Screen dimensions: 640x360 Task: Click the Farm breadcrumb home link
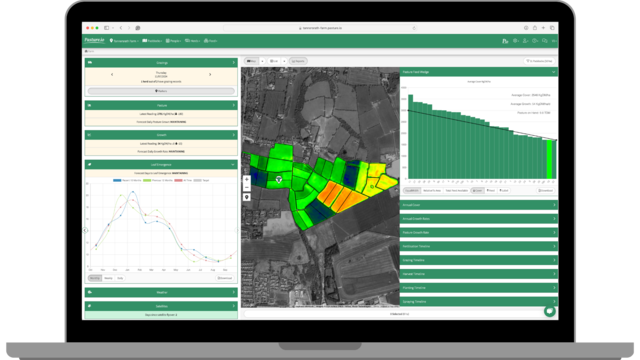(x=89, y=51)
